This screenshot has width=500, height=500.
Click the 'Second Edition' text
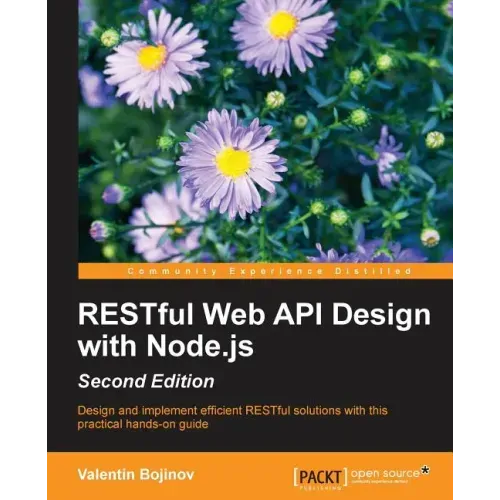146,381
